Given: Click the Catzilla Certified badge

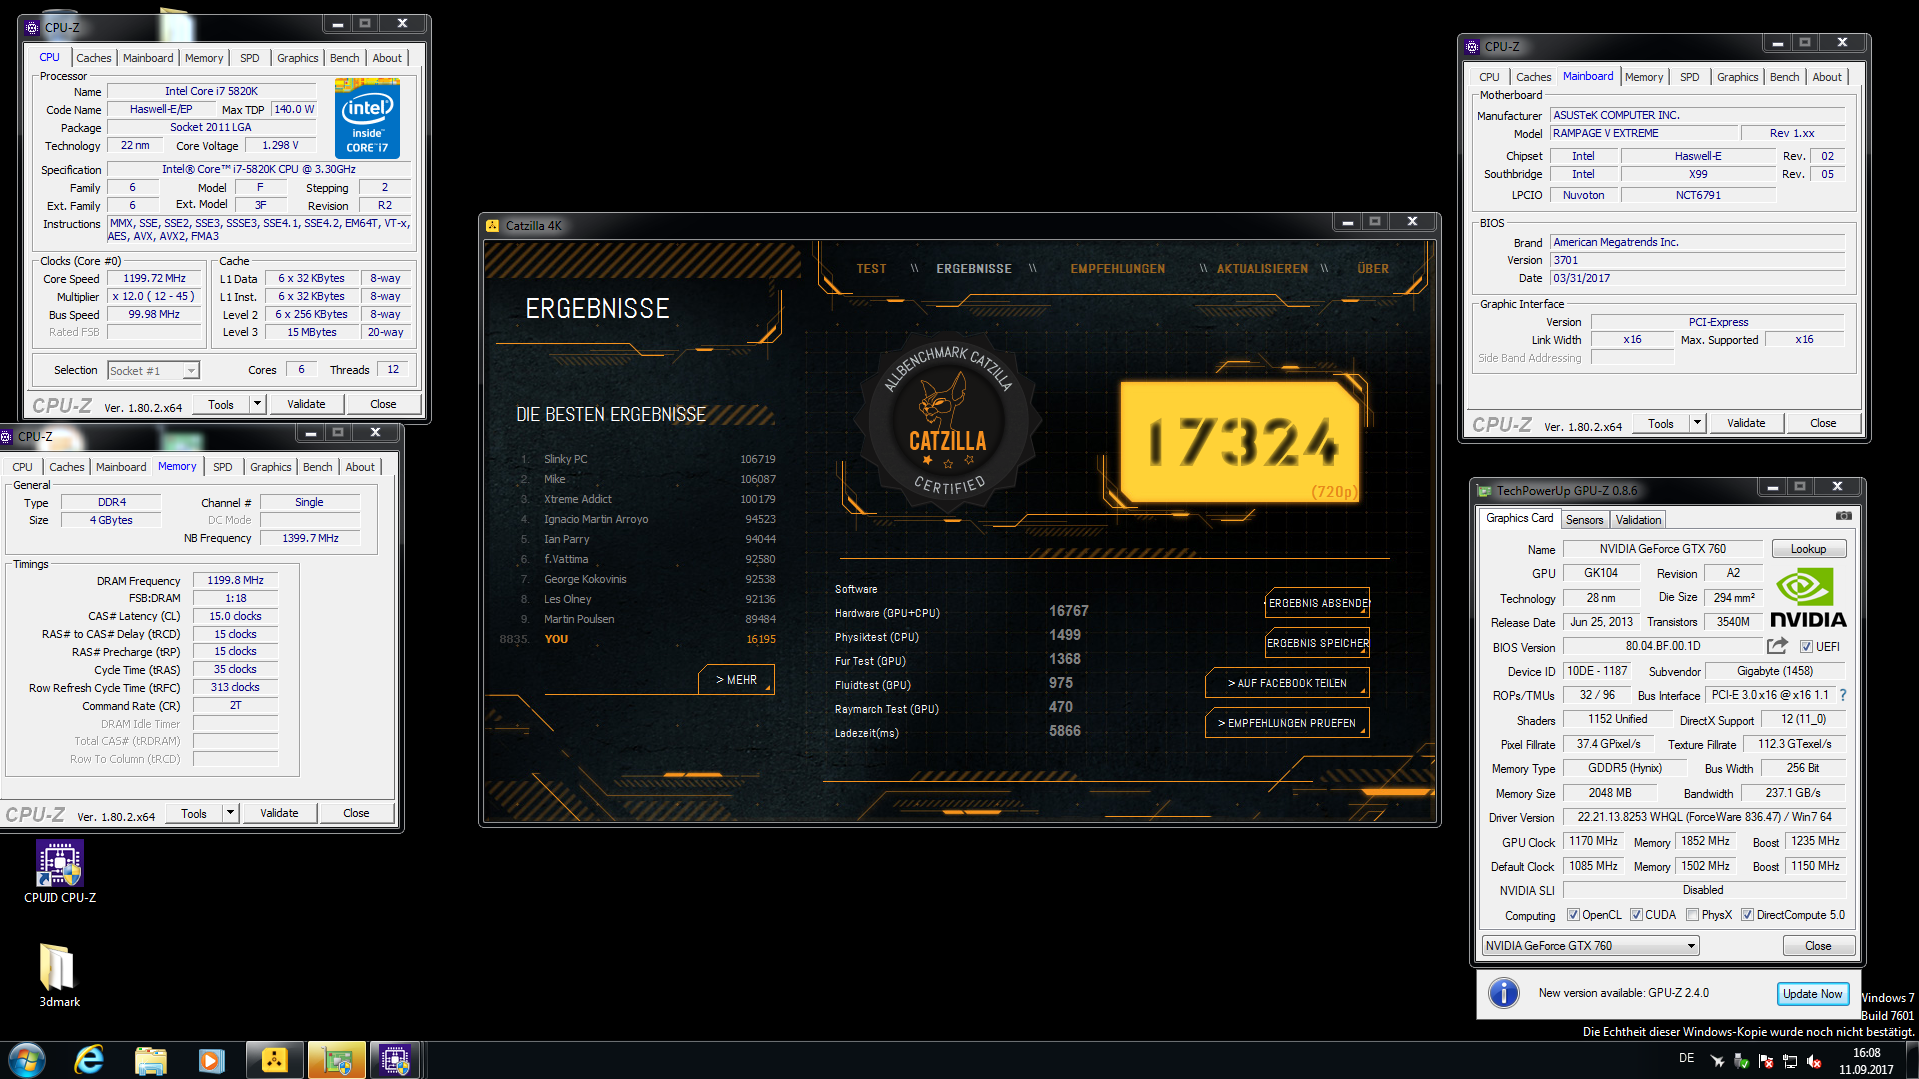Looking at the screenshot, I should [948, 423].
